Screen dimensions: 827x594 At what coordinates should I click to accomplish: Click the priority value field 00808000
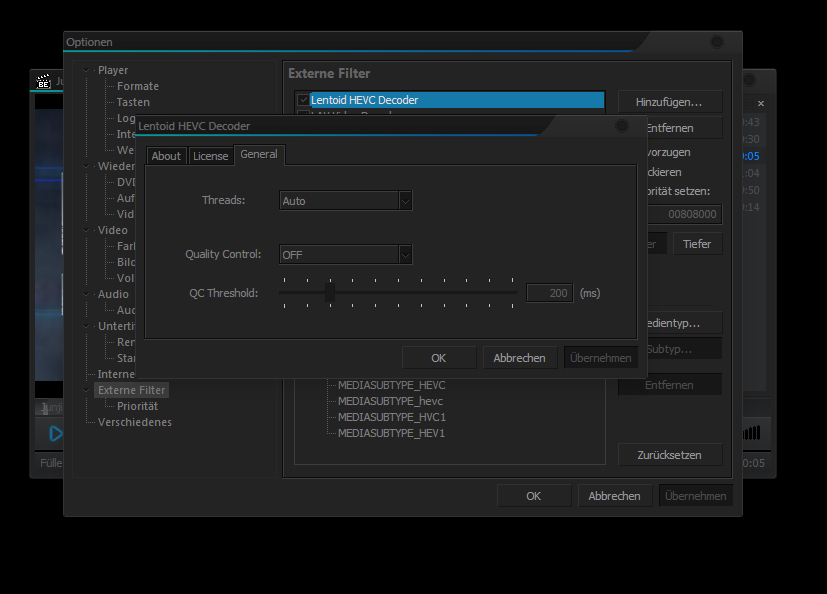pos(685,214)
